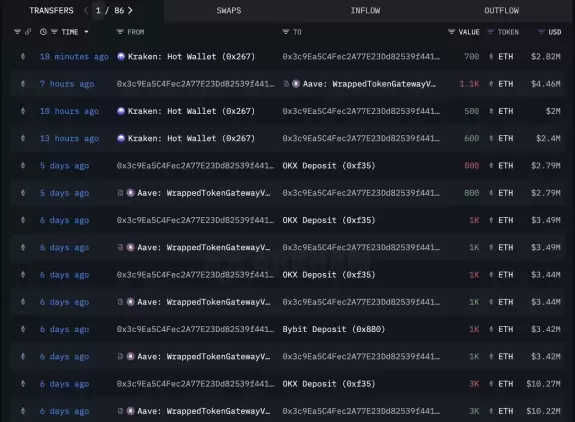The width and height of the screenshot is (575, 422).
Task: Click Aave logo in the $2.79M inflow row
Action: click(131, 193)
